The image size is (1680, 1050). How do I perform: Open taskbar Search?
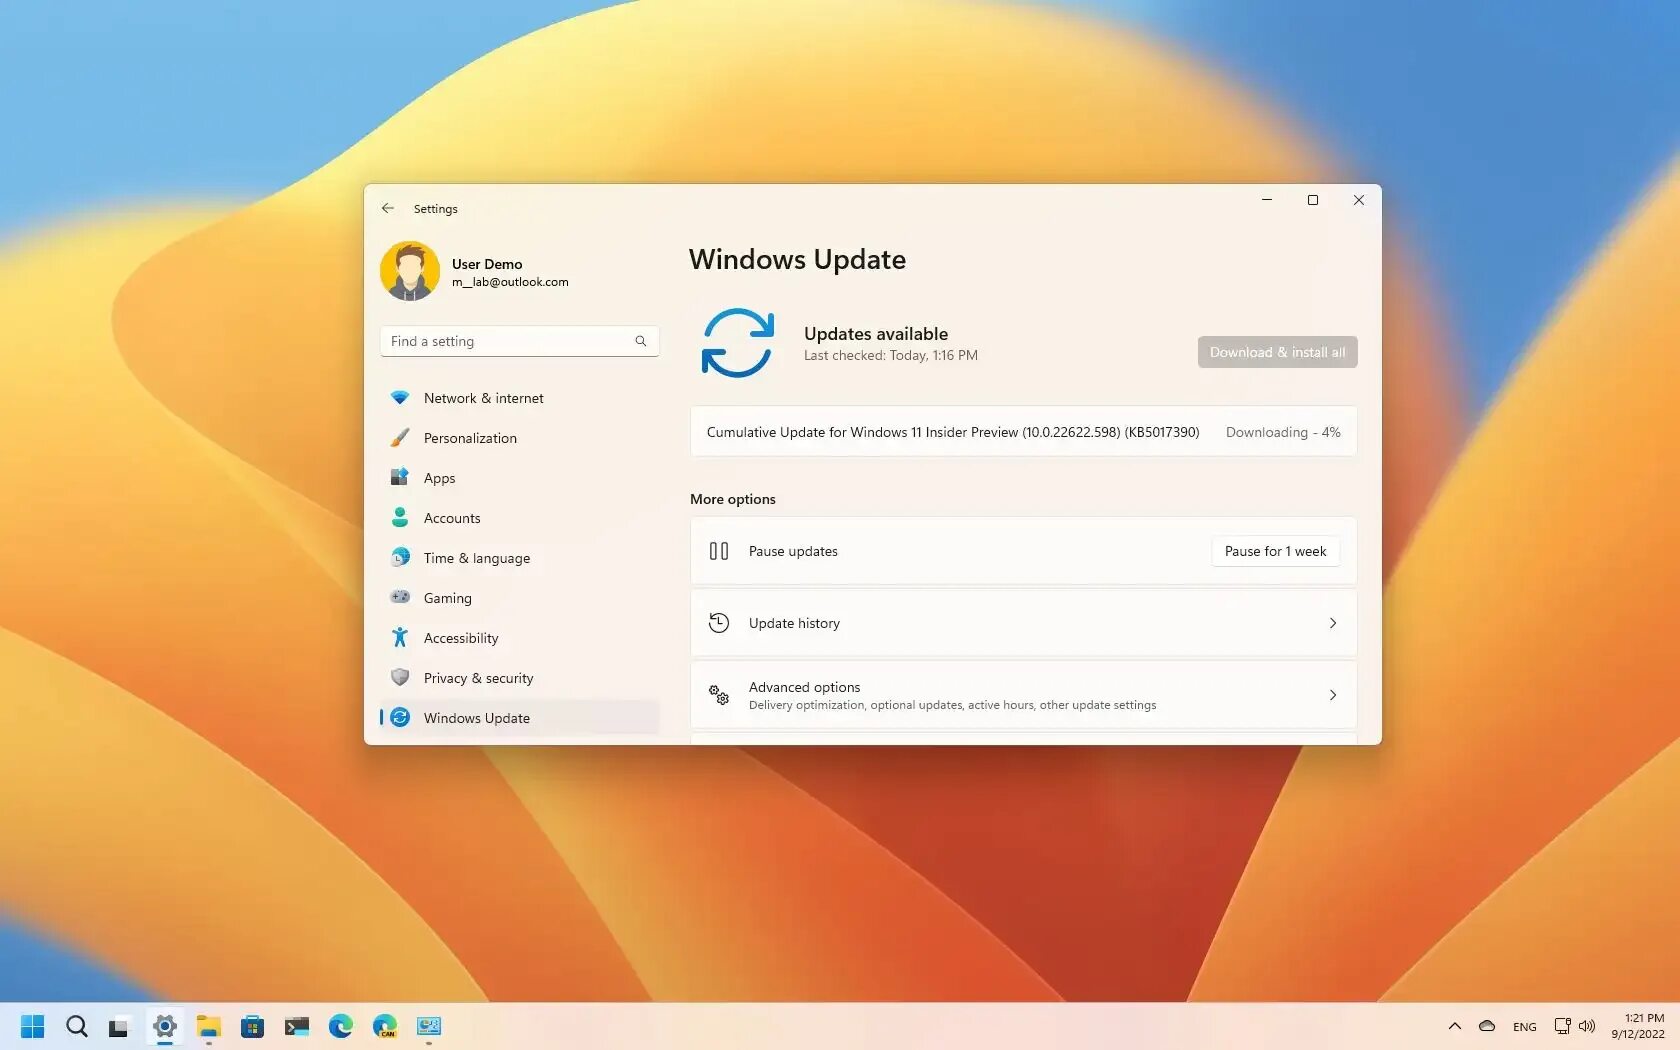coord(77,1026)
